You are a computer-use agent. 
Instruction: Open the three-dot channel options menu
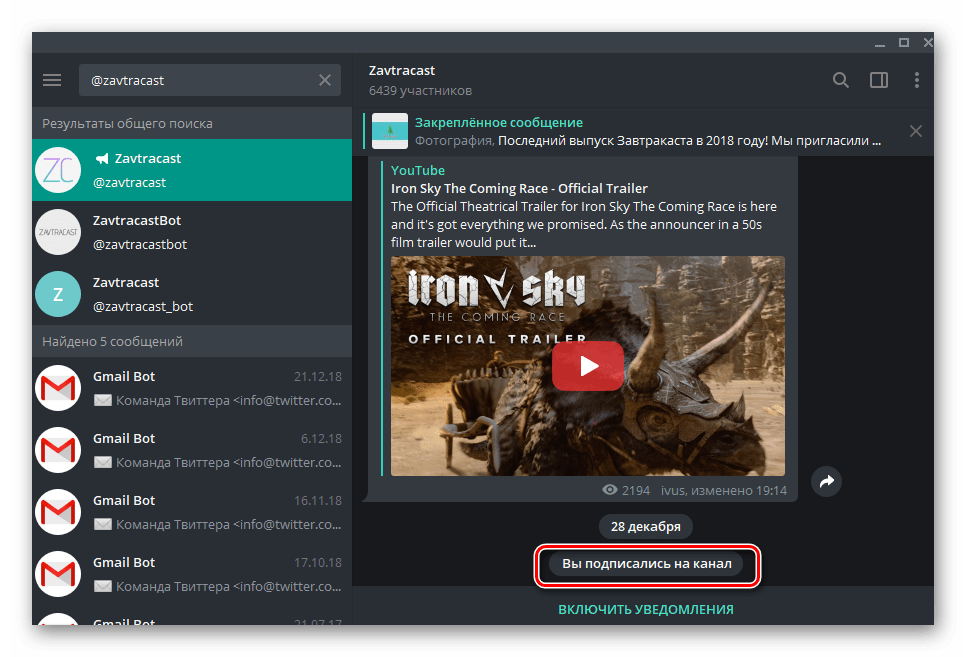click(x=917, y=80)
